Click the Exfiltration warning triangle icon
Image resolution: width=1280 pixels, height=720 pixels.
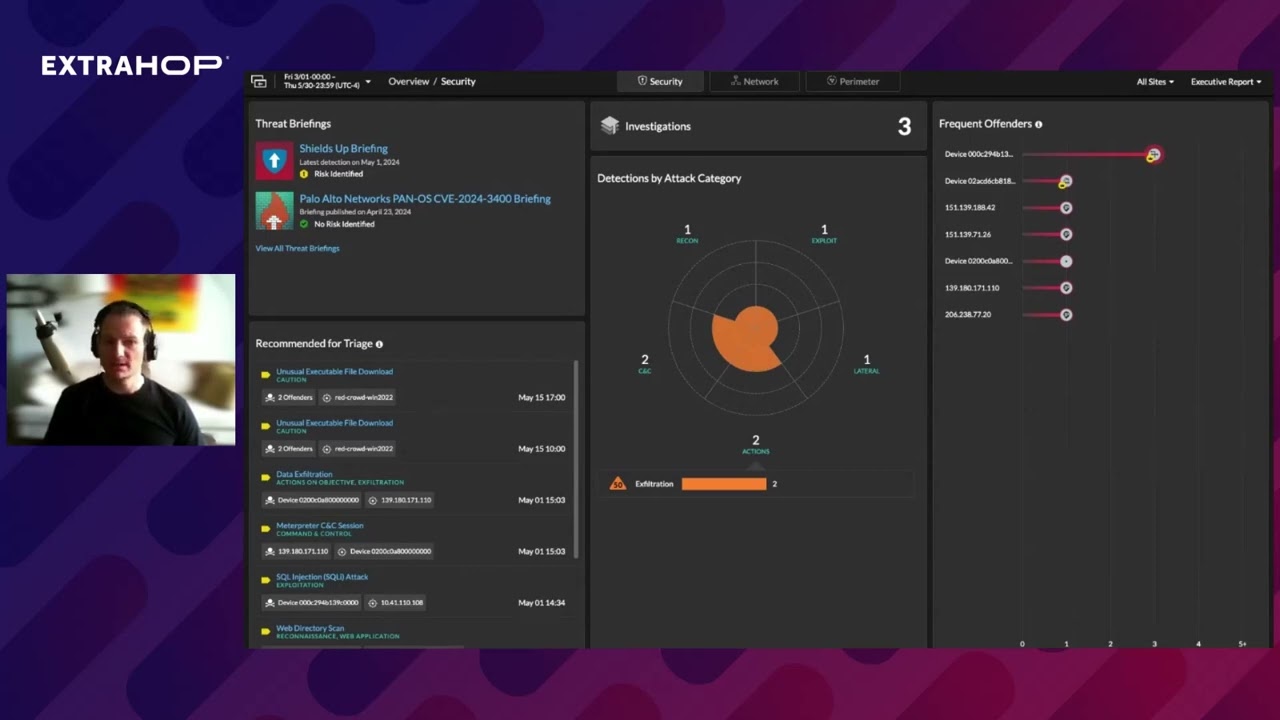(x=618, y=484)
